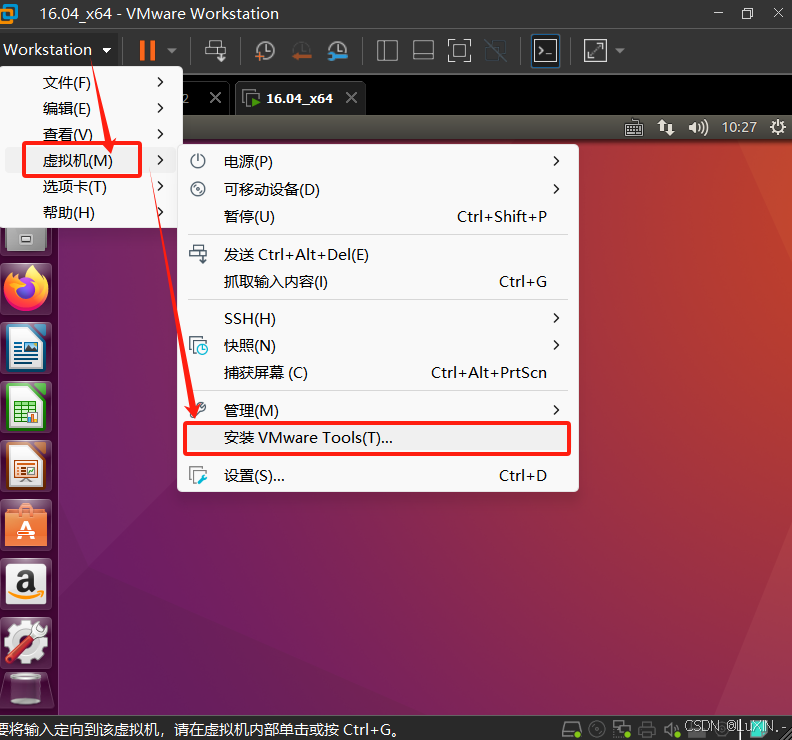792x740 pixels.
Task: Expand the 电源(P) submenu arrow
Action: [556, 161]
